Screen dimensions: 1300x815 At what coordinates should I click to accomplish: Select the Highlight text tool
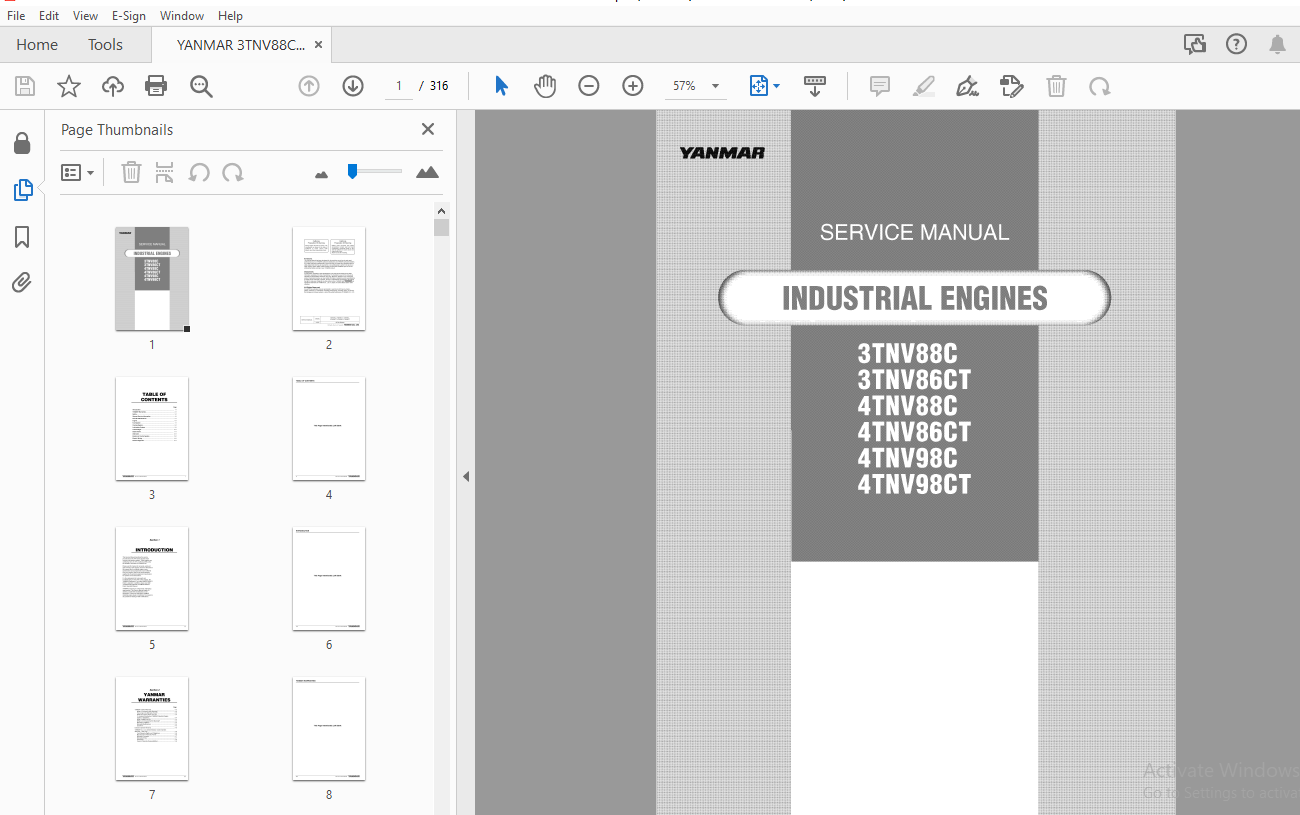(924, 86)
